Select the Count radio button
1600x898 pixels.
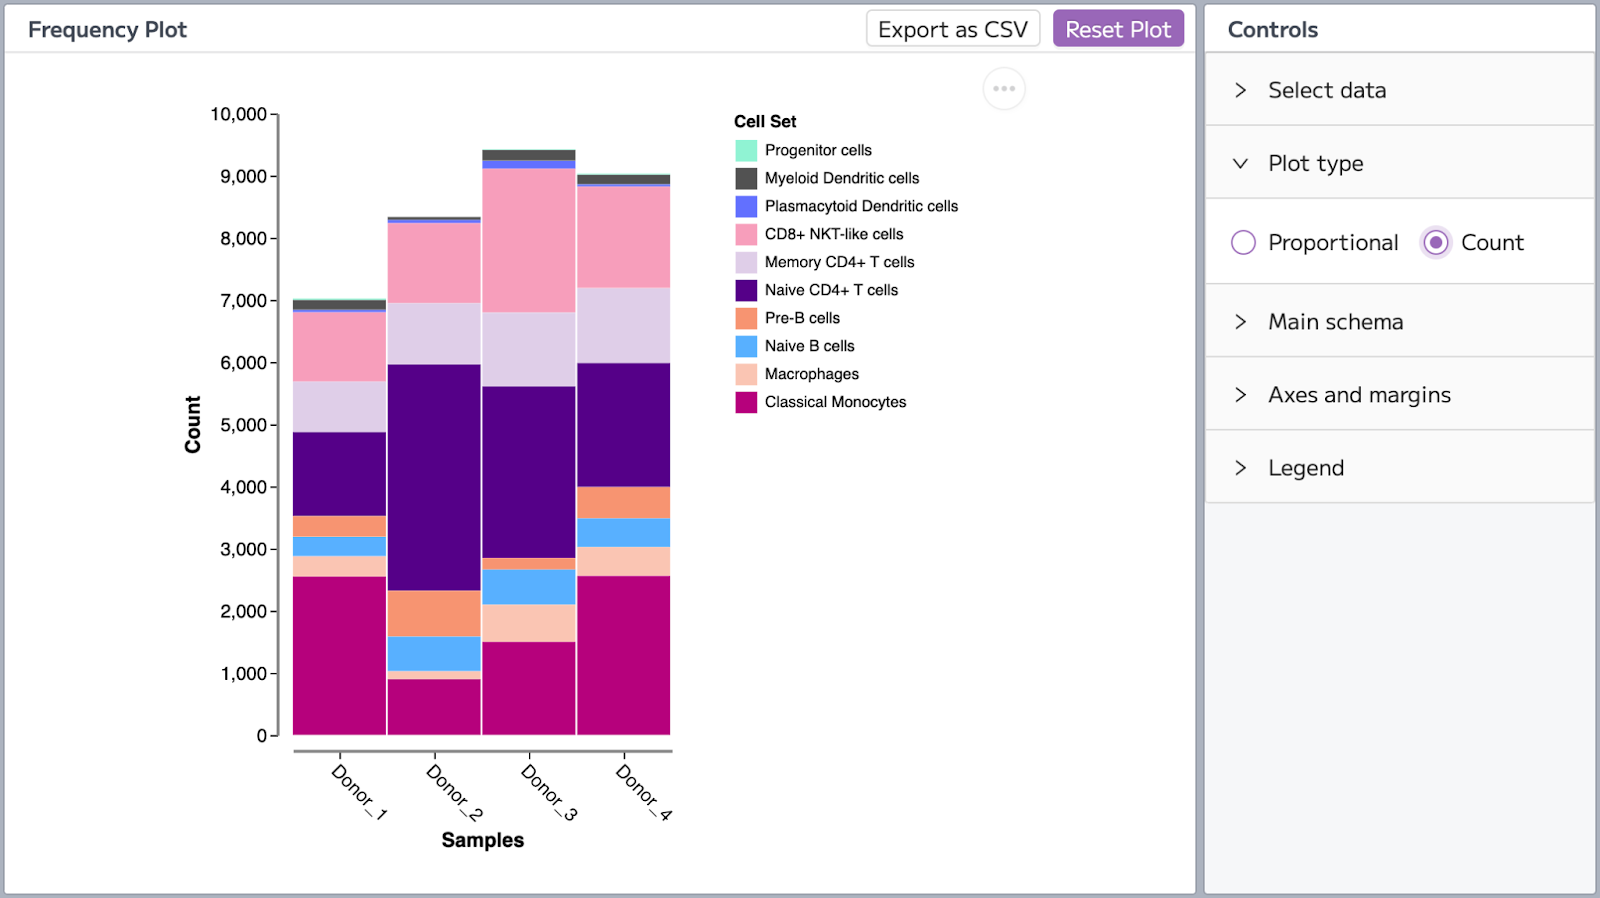pyautogui.click(x=1436, y=243)
